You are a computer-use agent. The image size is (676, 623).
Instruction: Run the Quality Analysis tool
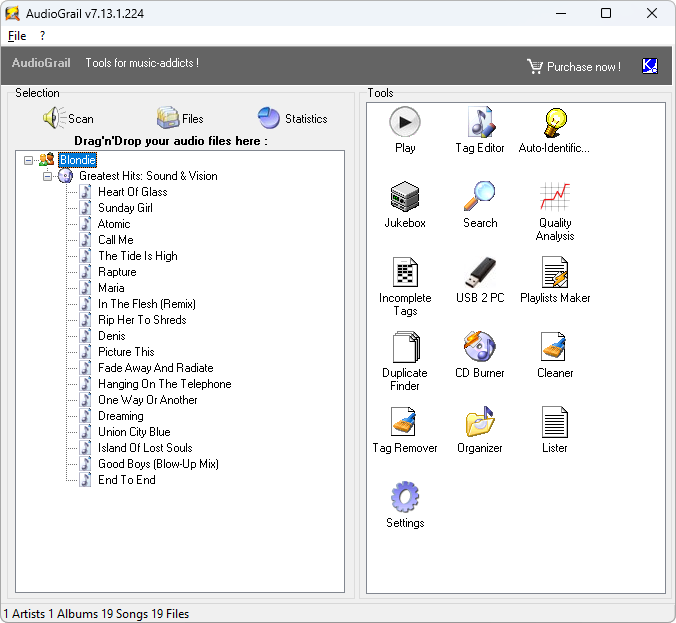coord(554,211)
